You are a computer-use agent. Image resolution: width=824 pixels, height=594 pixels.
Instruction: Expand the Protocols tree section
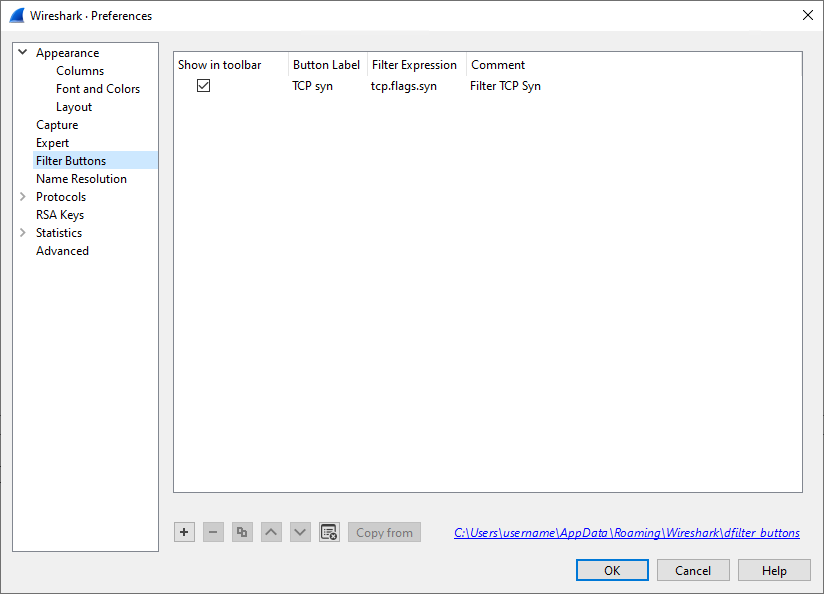point(22,197)
